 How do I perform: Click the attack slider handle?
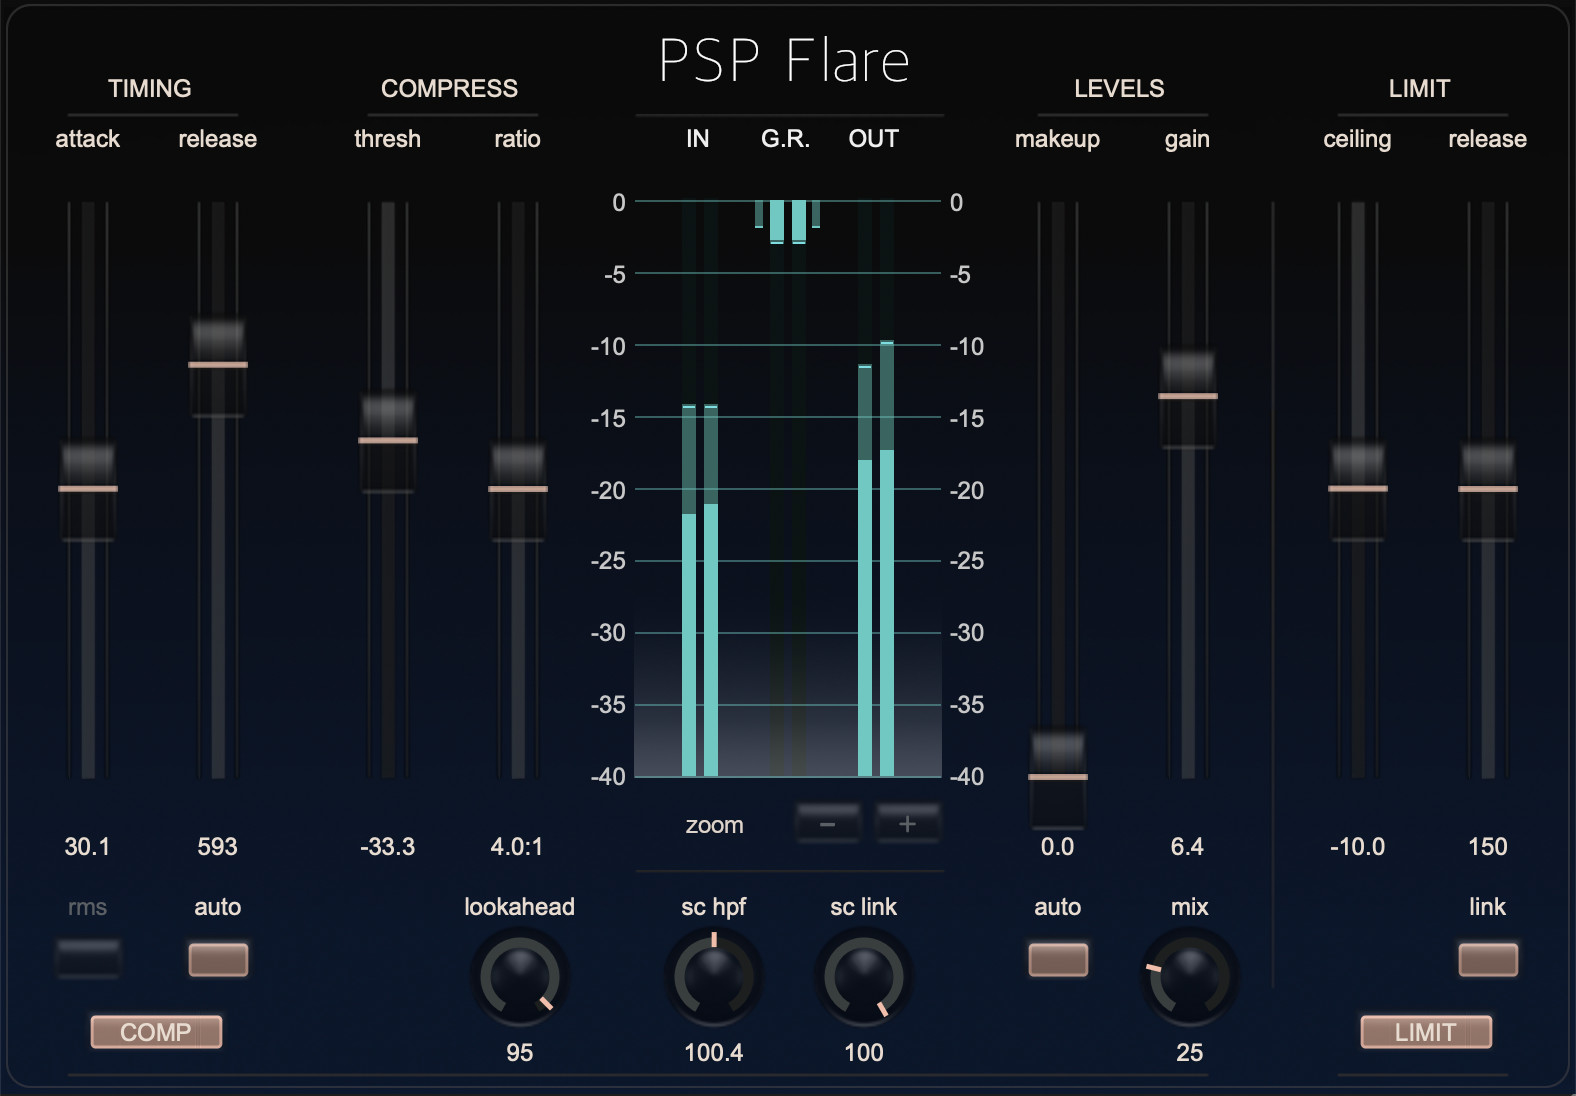[x=88, y=489]
